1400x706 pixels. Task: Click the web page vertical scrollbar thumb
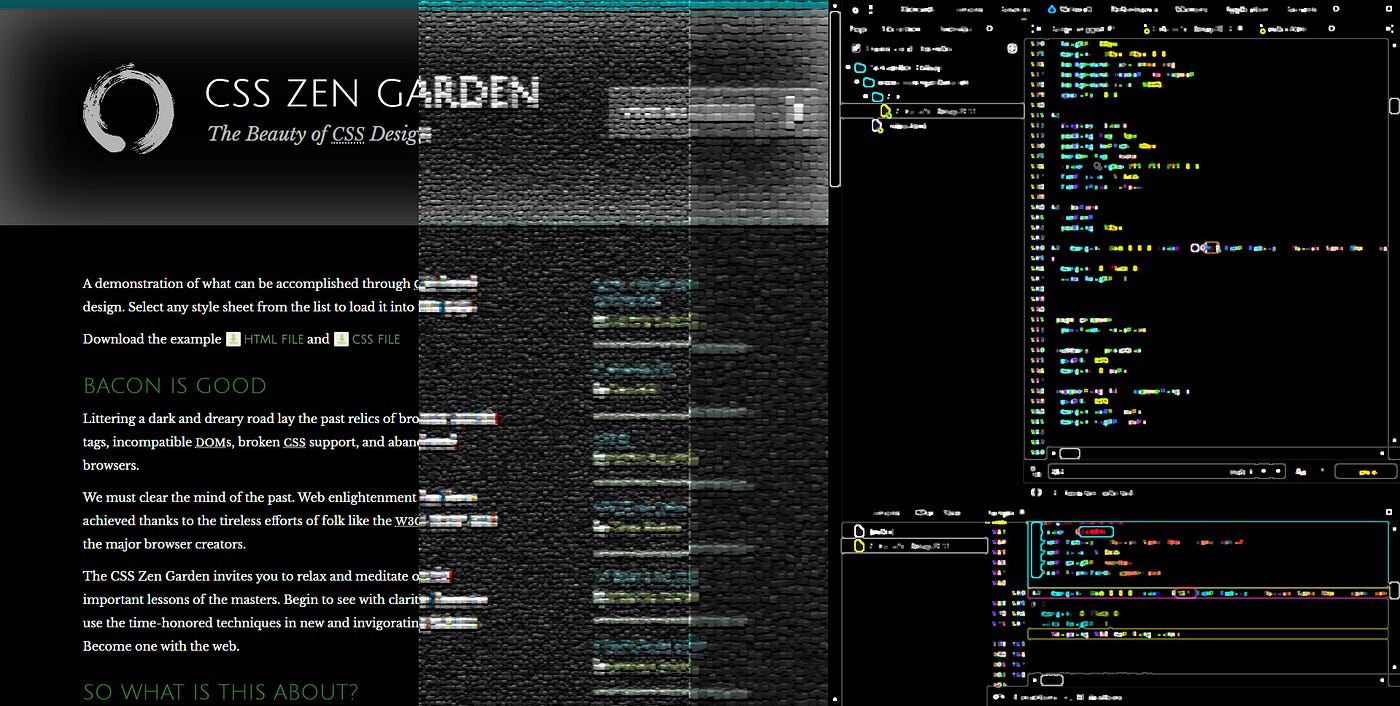835,98
